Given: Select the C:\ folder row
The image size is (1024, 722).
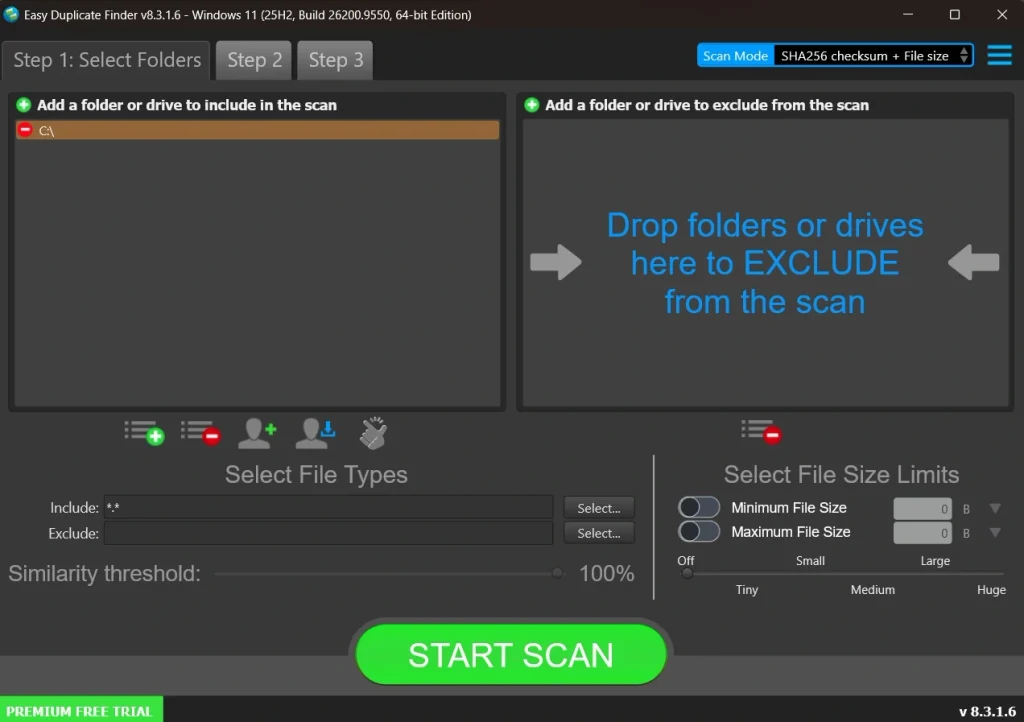Looking at the screenshot, I should [x=257, y=130].
